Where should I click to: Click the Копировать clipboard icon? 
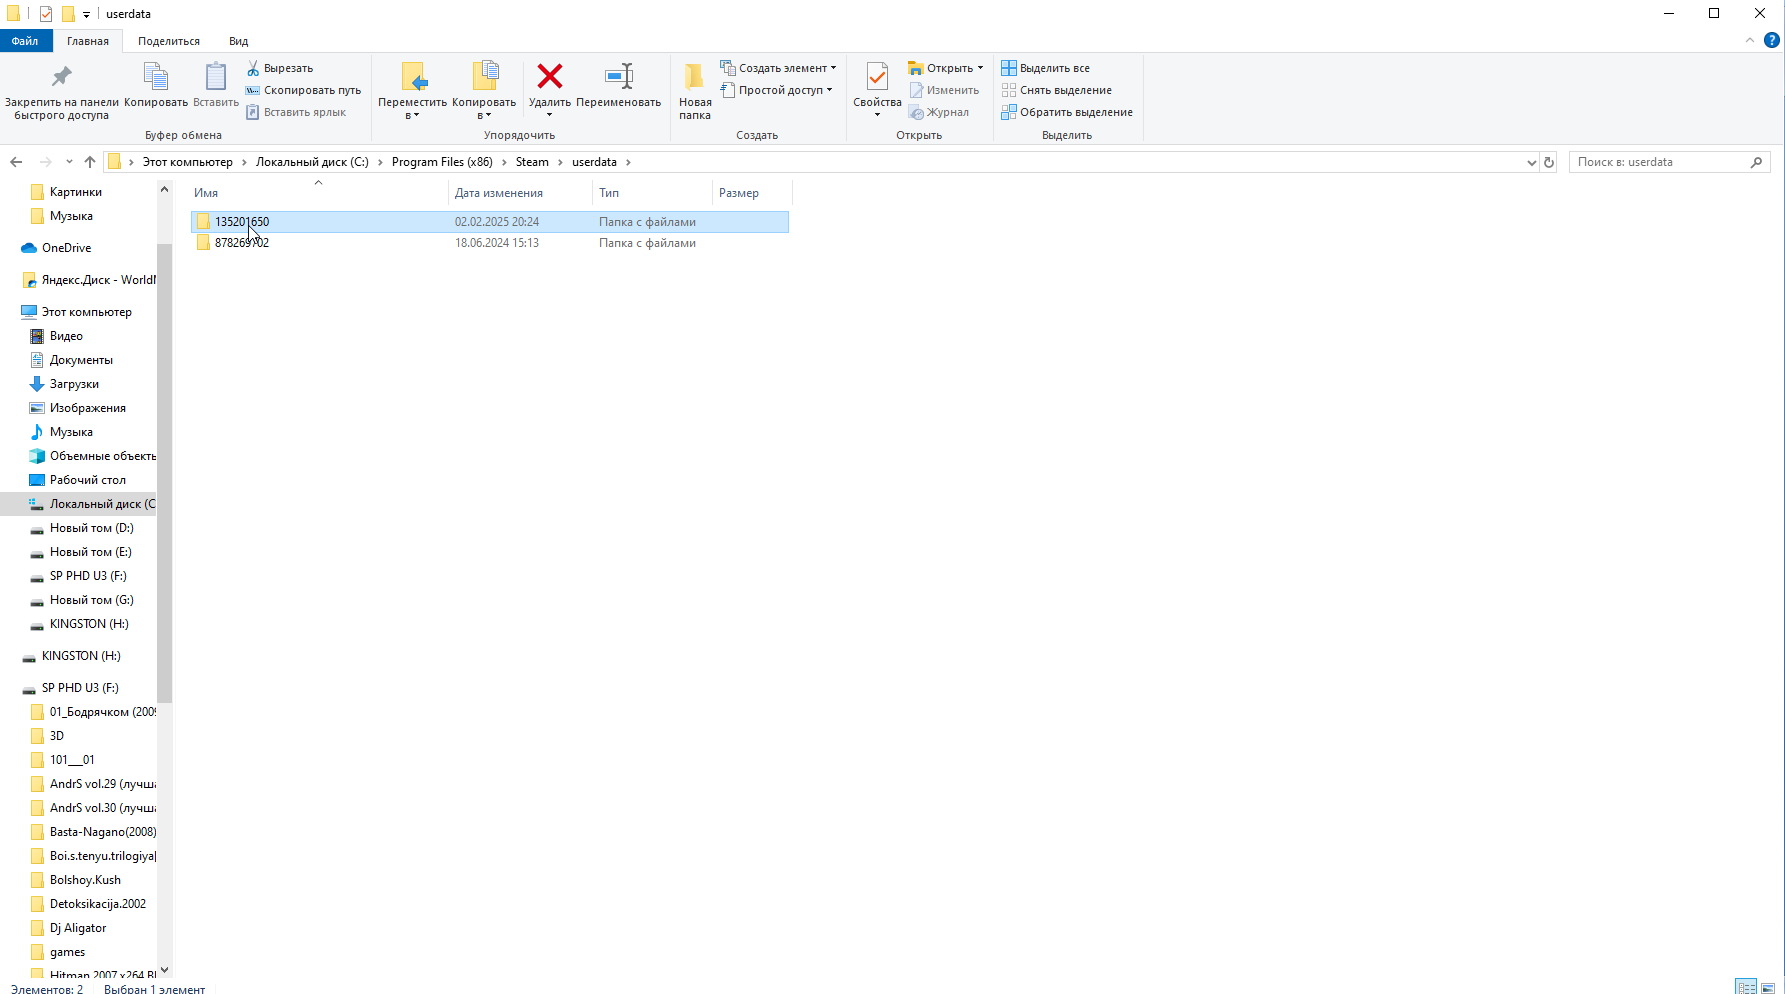(x=156, y=85)
